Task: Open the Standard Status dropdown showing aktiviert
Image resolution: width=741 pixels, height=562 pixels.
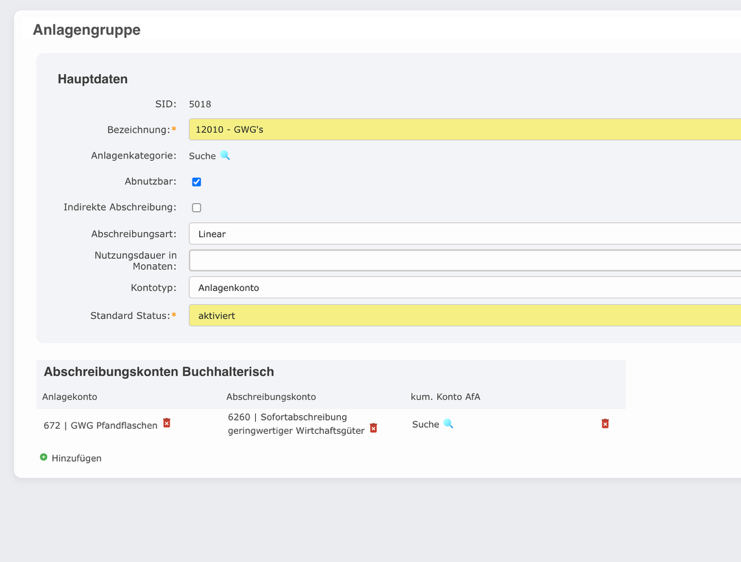Action: tap(465, 315)
